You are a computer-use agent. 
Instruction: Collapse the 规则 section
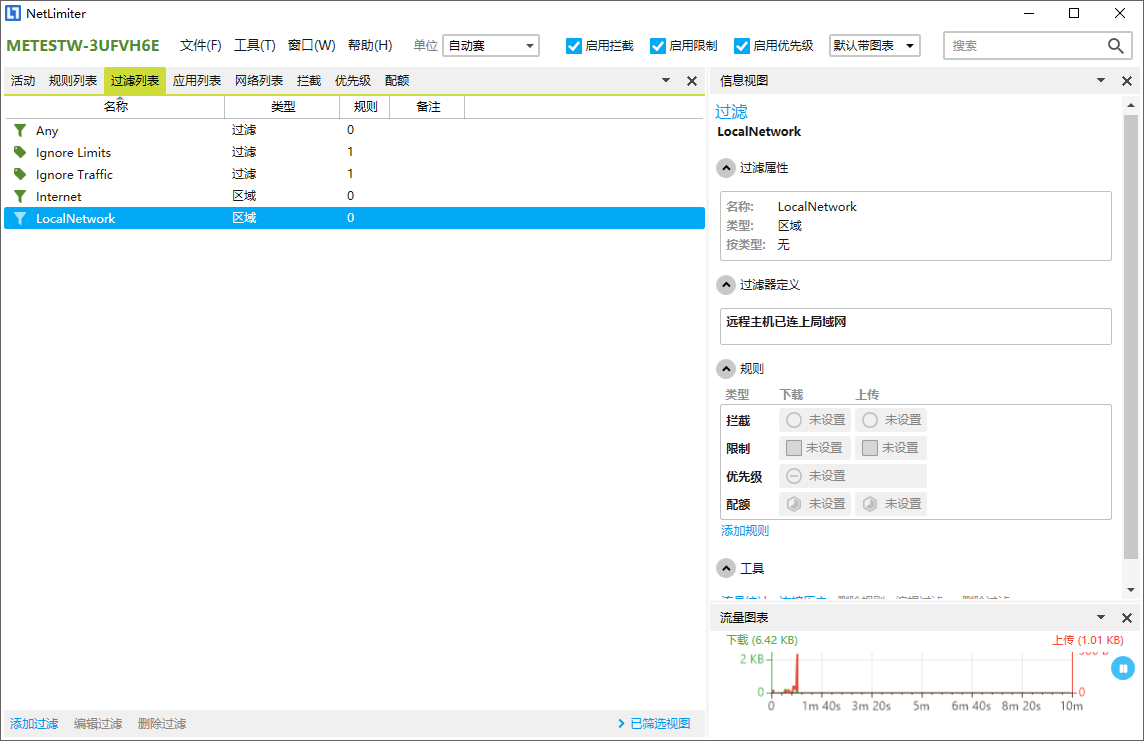(x=725, y=369)
